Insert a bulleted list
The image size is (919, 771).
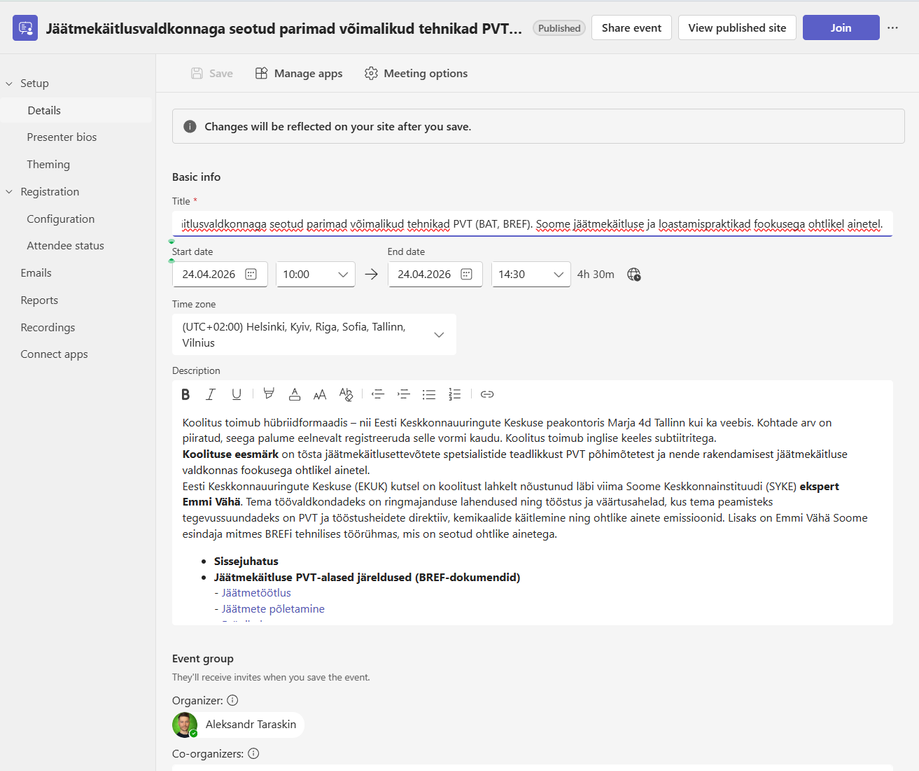(429, 394)
